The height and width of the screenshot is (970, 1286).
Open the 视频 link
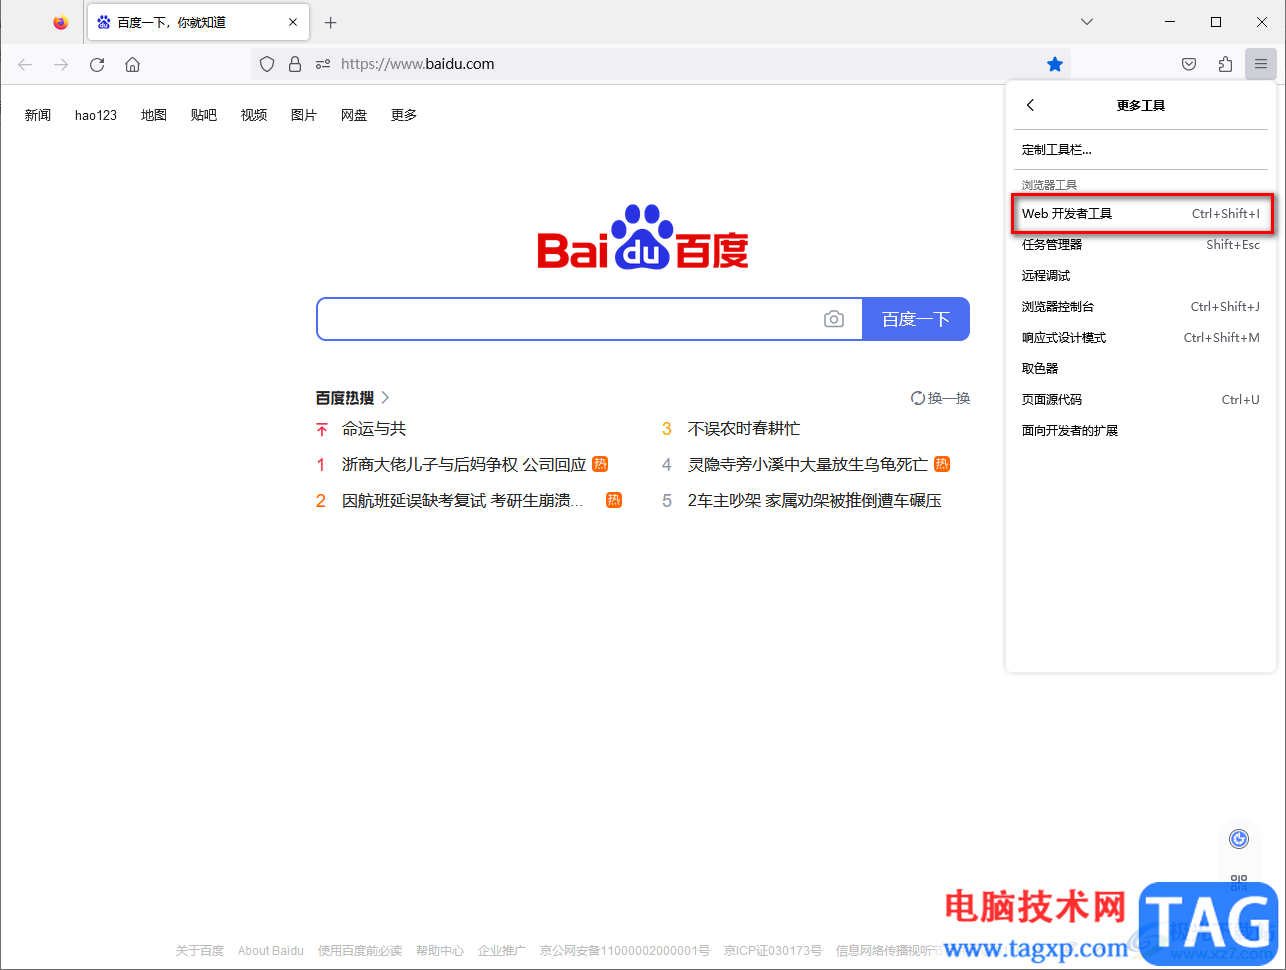point(254,115)
